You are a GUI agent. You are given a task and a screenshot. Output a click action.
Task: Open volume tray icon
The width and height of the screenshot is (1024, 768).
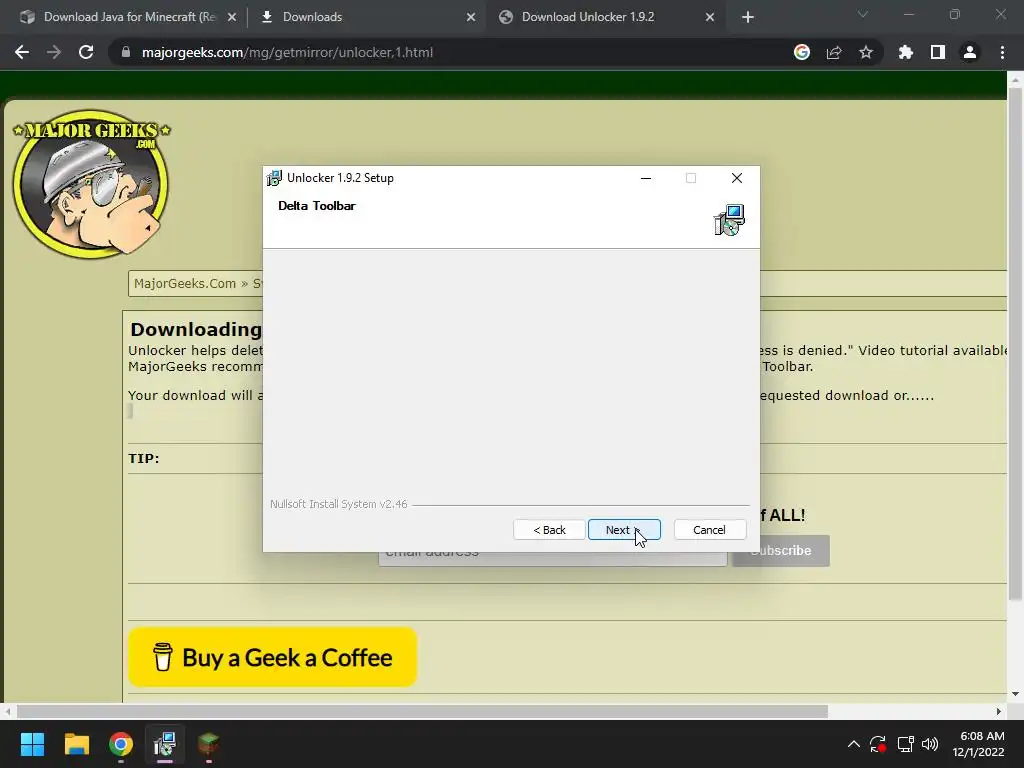click(930, 744)
